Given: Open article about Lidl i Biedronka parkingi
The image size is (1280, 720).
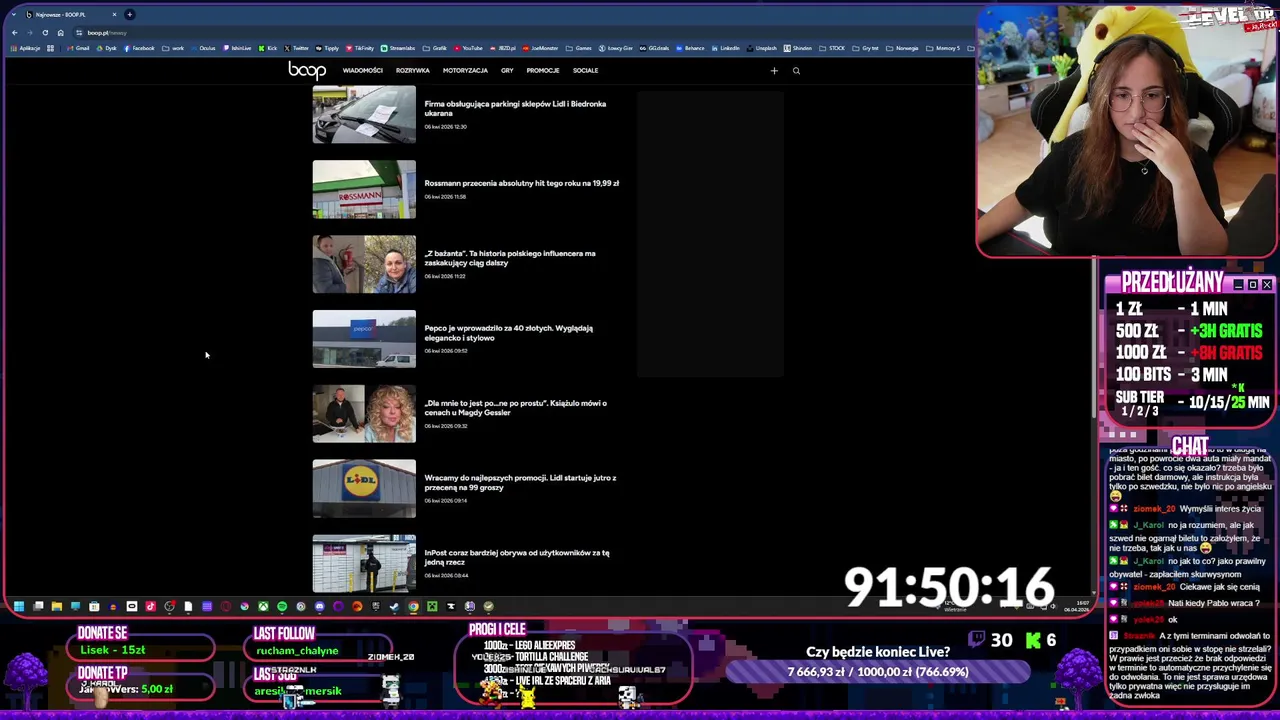Looking at the screenshot, I should [x=515, y=108].
